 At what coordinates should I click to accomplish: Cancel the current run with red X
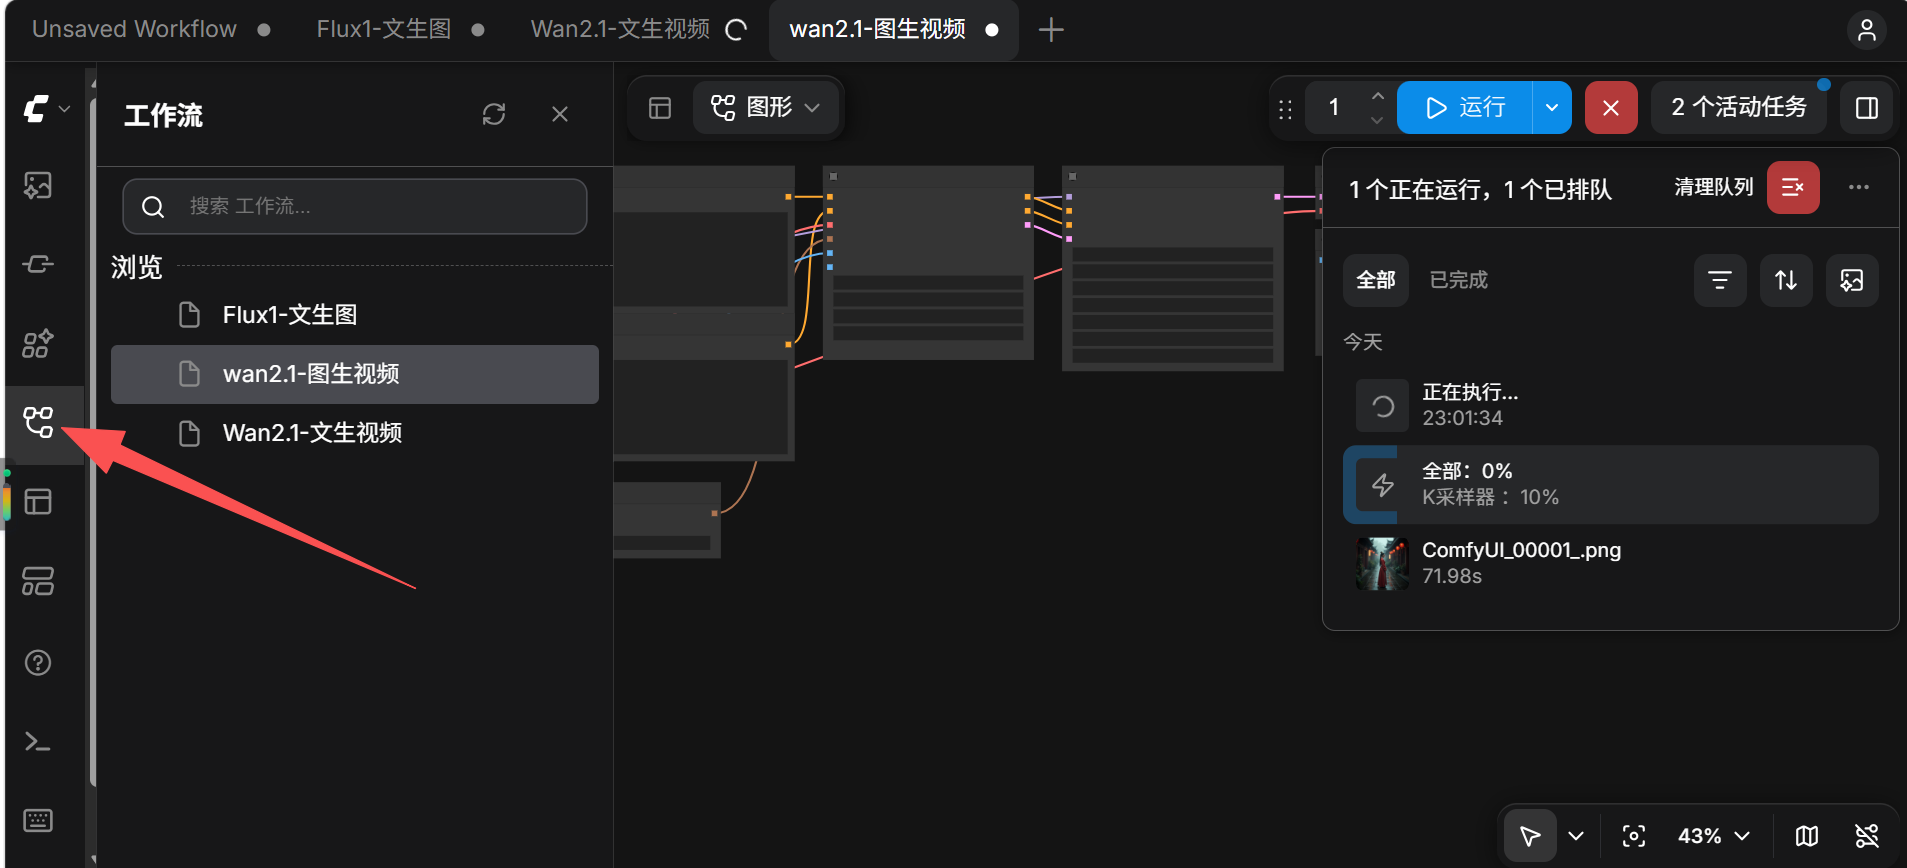1610,107
